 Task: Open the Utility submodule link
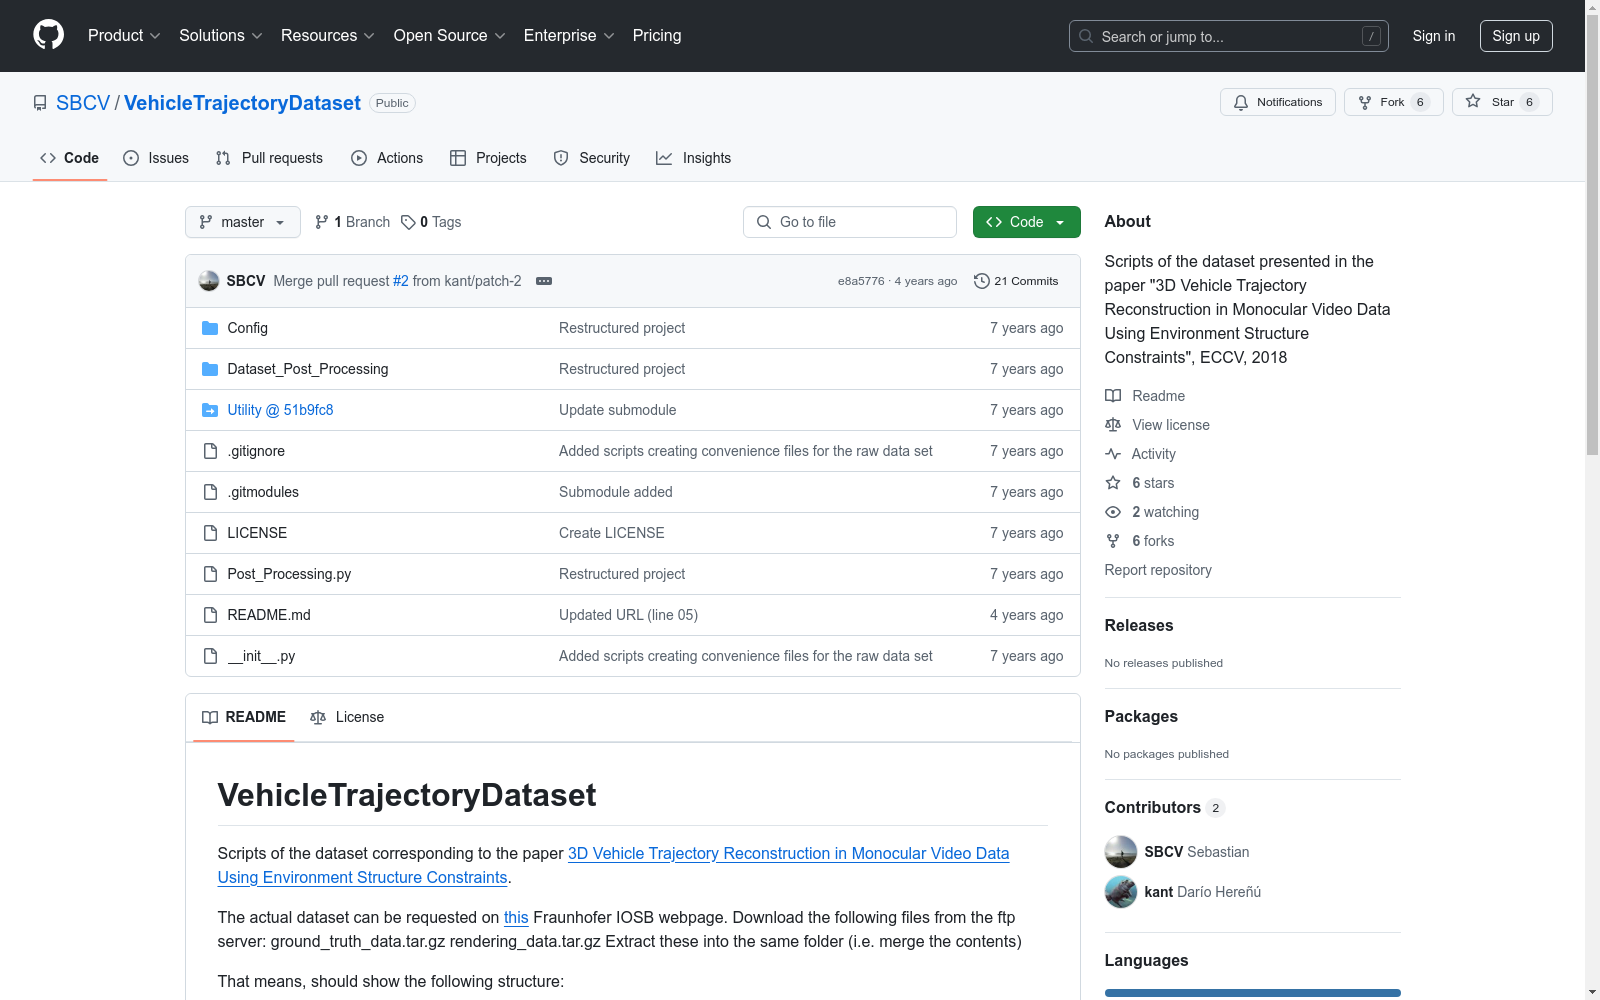pyautogui.click(x=280, y=410)
